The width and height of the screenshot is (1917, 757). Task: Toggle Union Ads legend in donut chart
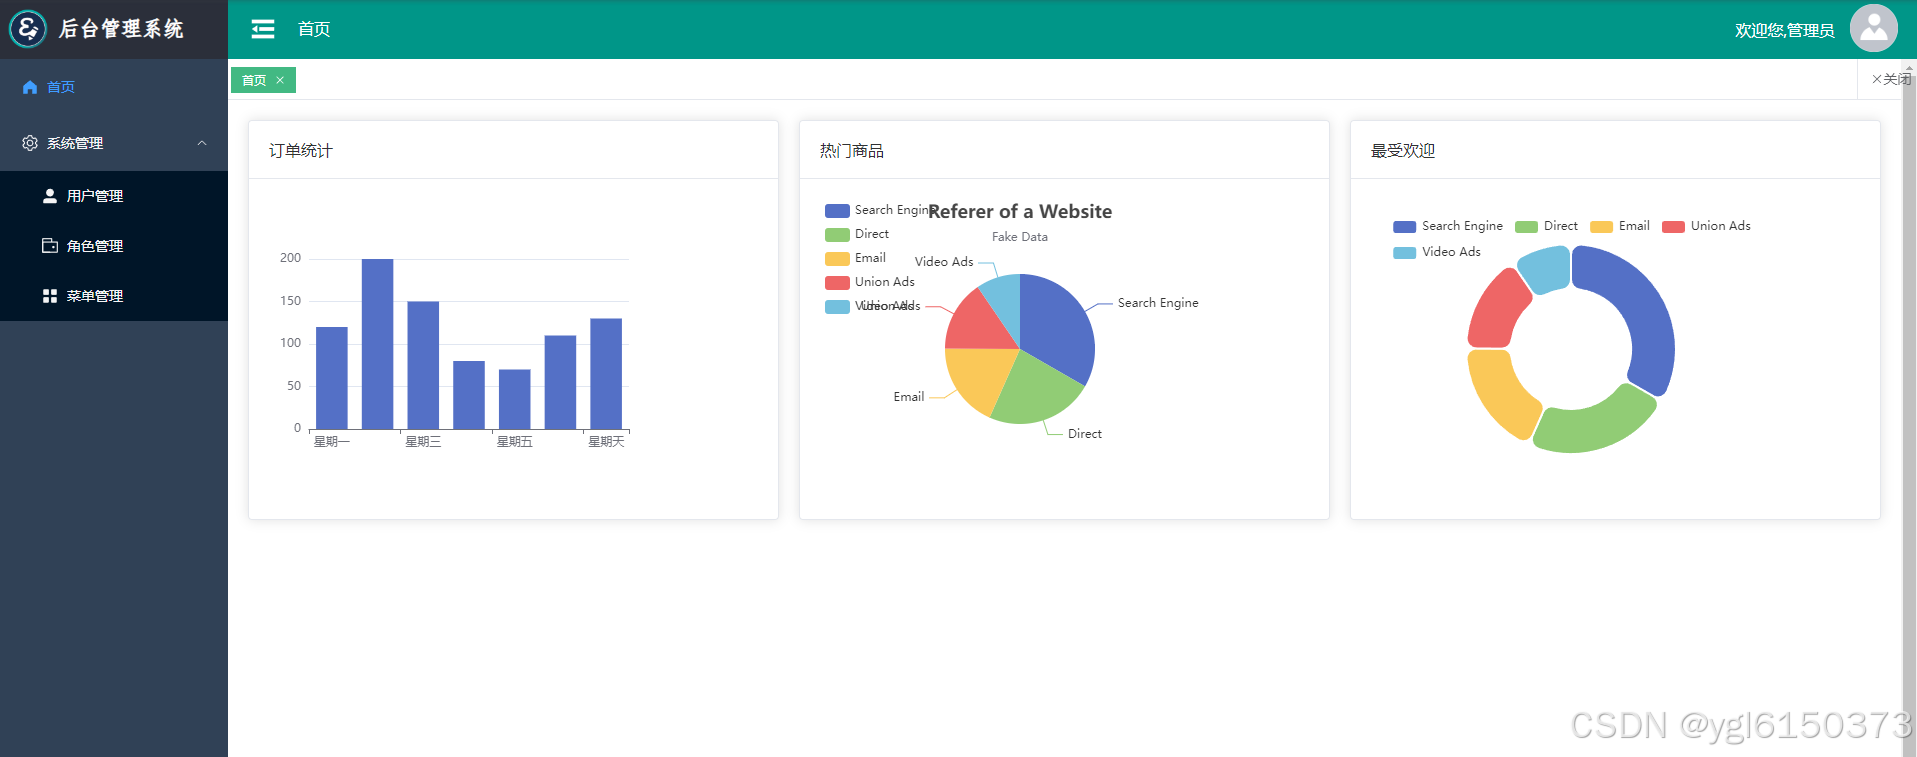[1706, 226]
